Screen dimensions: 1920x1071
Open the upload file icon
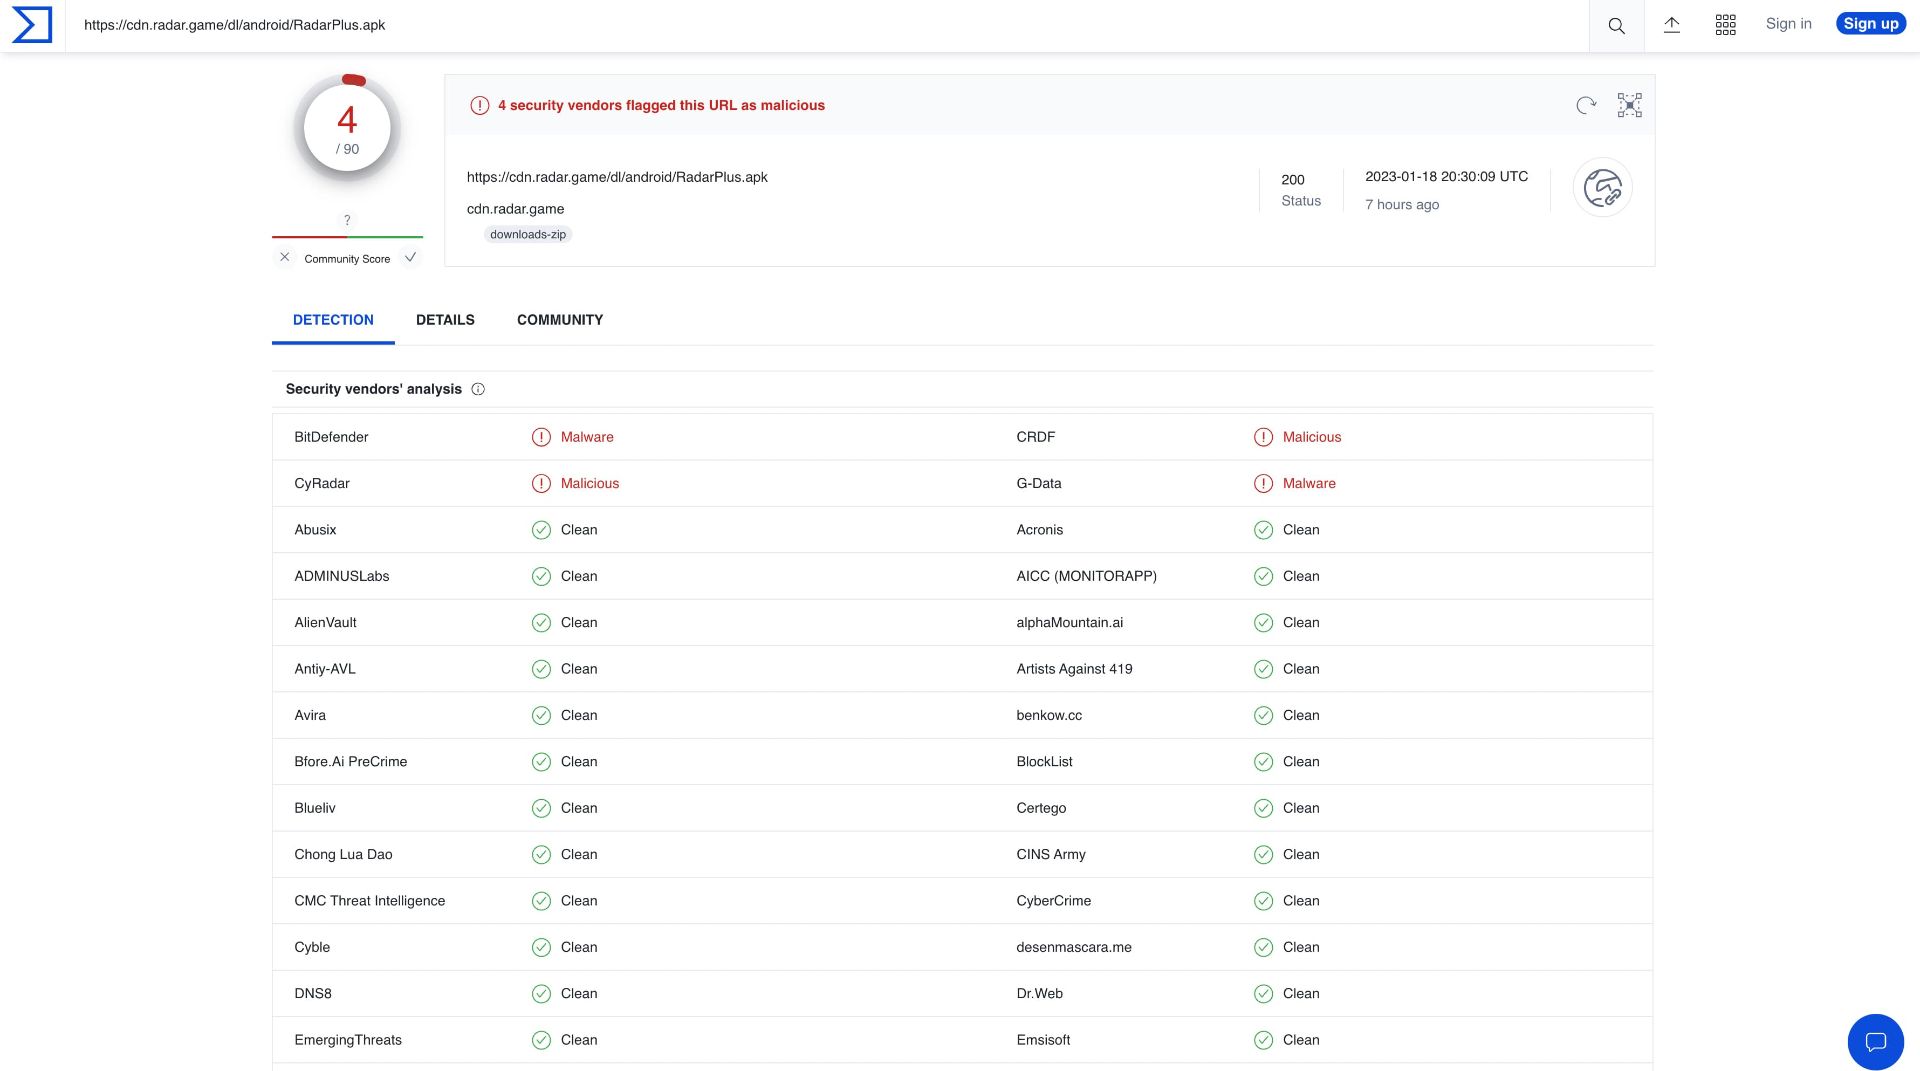point(1671,25)
